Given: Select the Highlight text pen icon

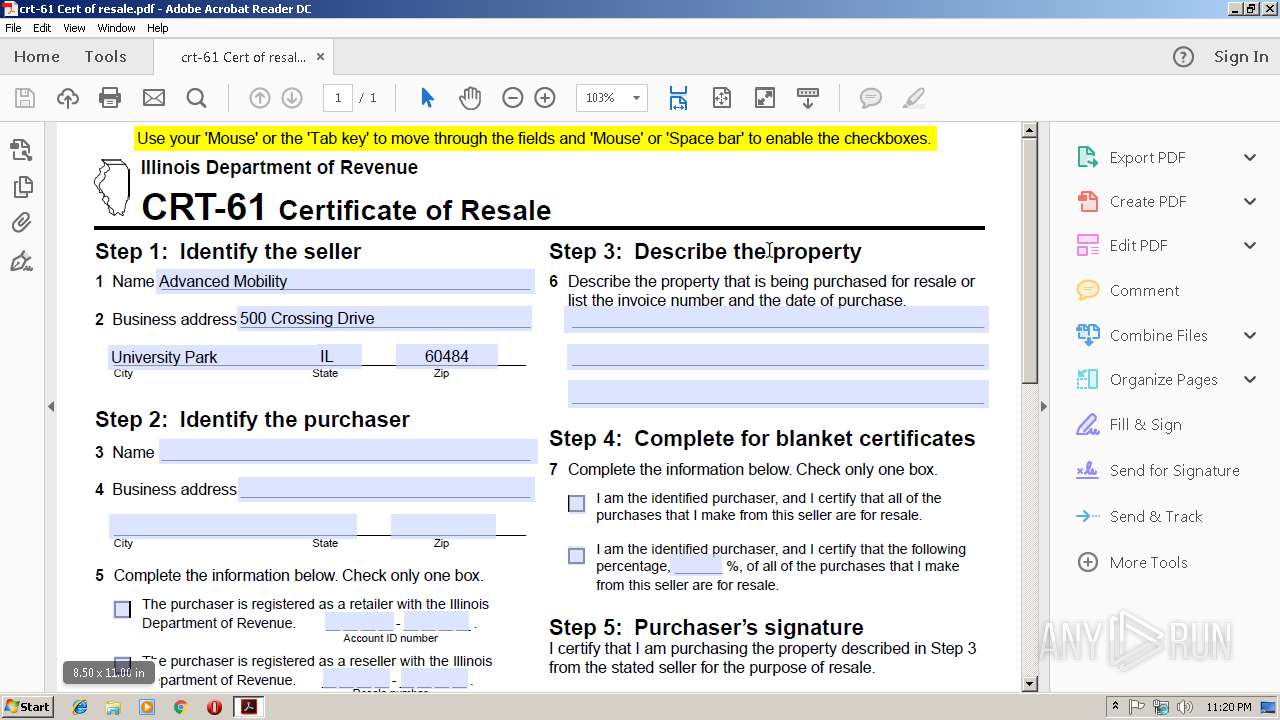Looking at the screenshot, I should [913, 97].
